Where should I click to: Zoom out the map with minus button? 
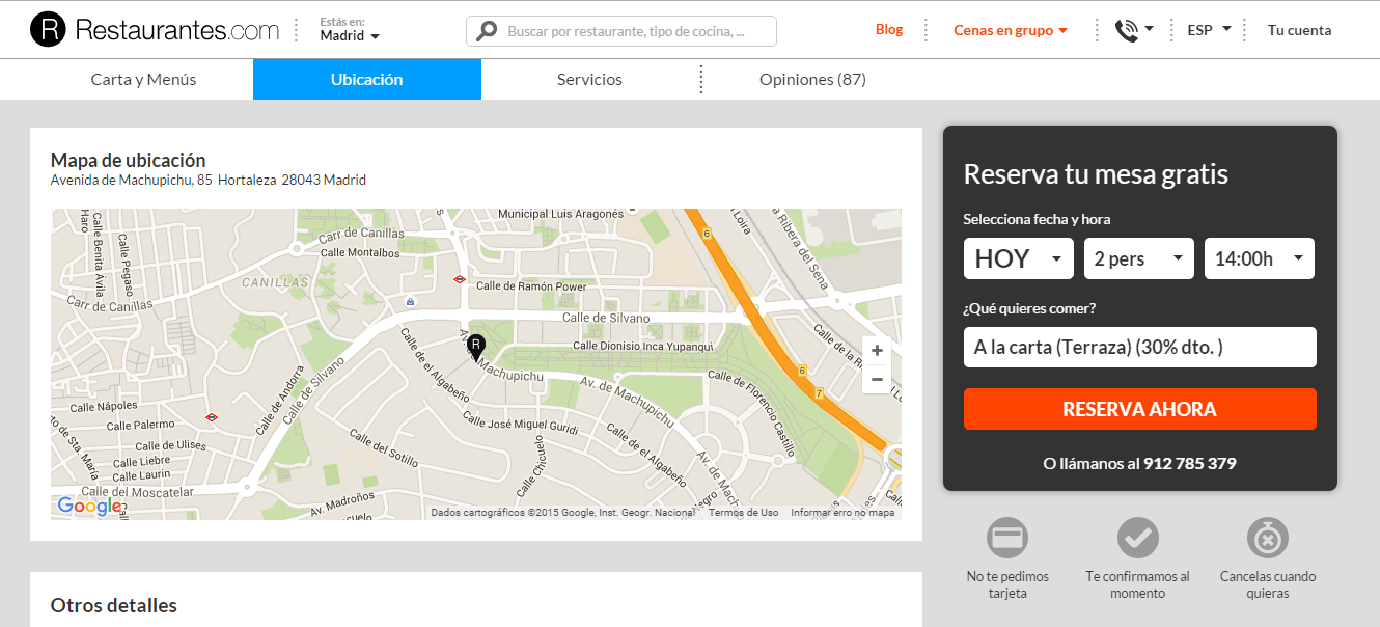click(877, 379)
